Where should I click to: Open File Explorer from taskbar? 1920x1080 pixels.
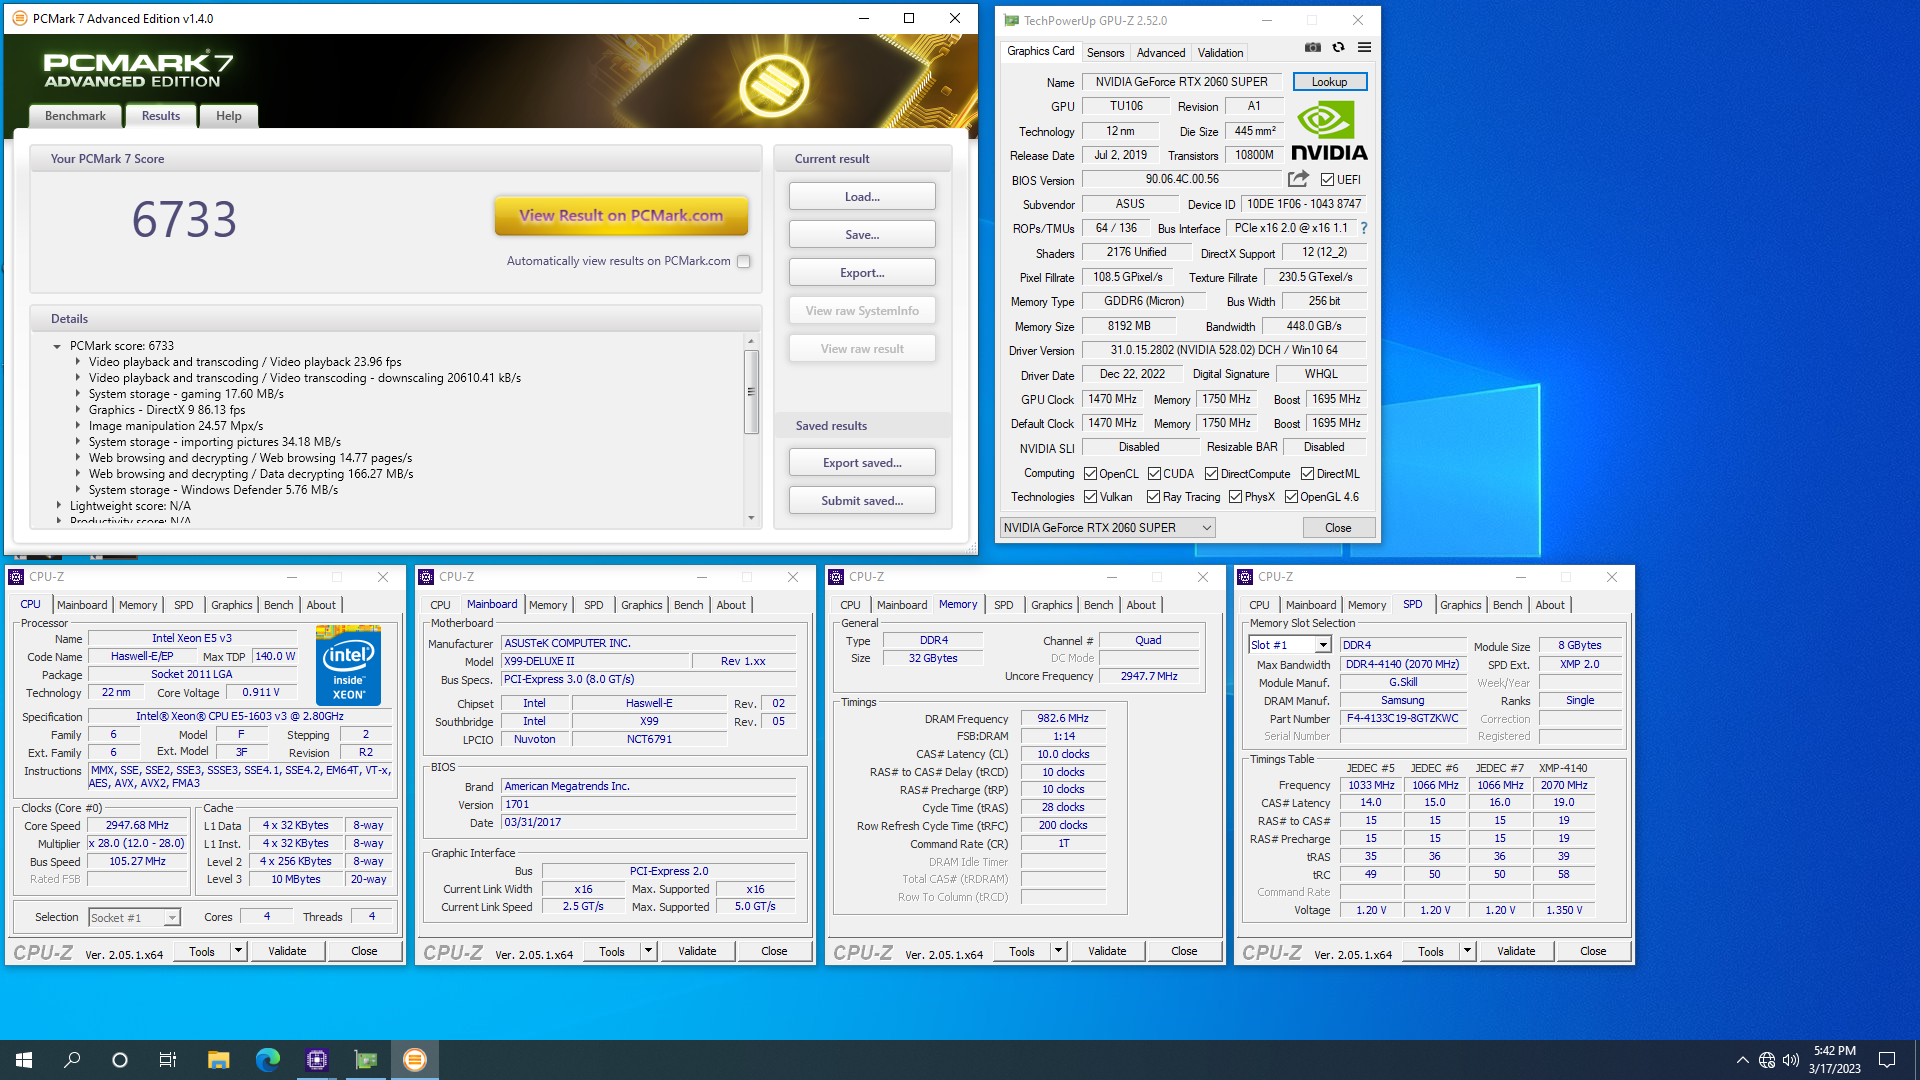[x=218, y=1060]
